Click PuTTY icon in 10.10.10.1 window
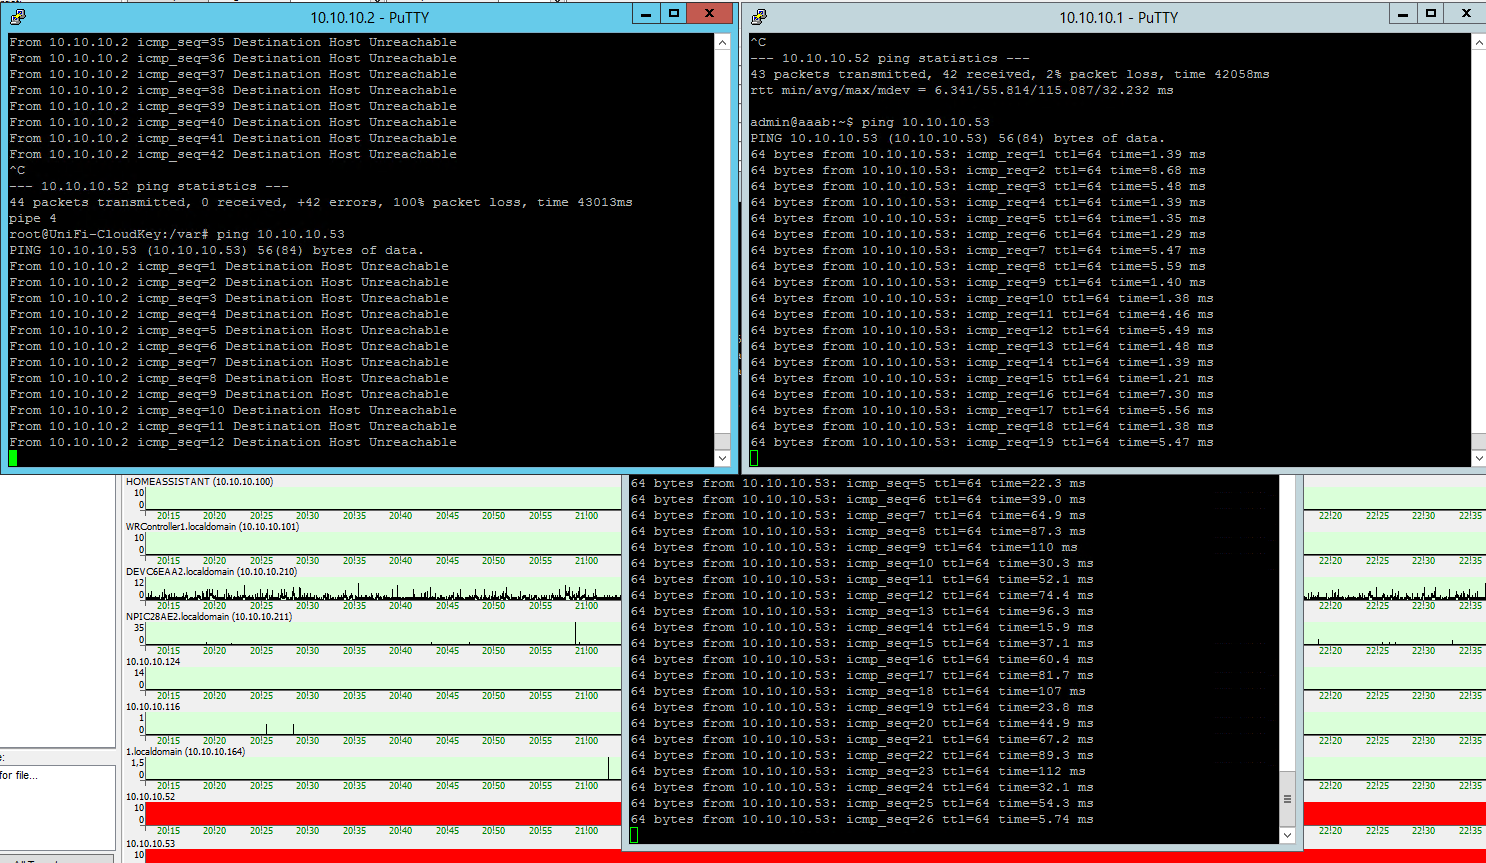The width and height of the screenshot is (1486, 863). click(759, 17)
